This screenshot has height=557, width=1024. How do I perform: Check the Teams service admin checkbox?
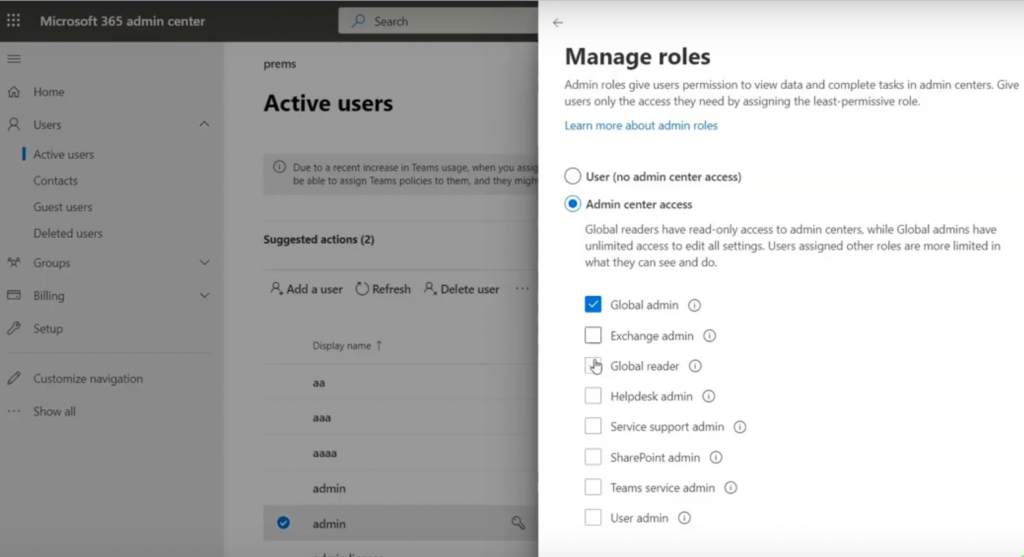point(593,487)
